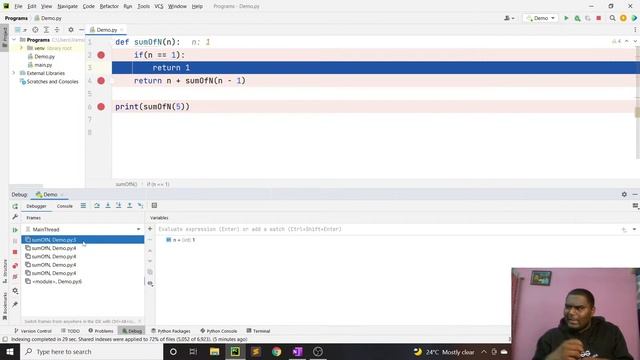
Task: Click Rerun Demo icon in Debug panel
Action: pyautogui.click(x=15, y=206)
